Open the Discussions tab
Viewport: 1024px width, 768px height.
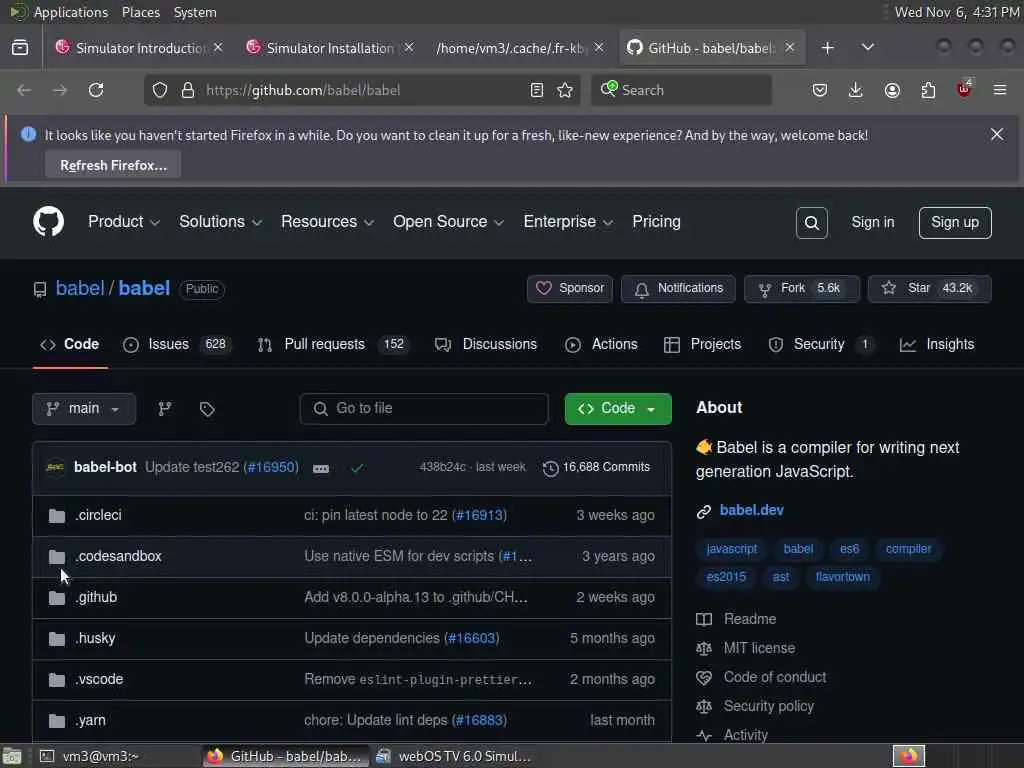point(486,345)
